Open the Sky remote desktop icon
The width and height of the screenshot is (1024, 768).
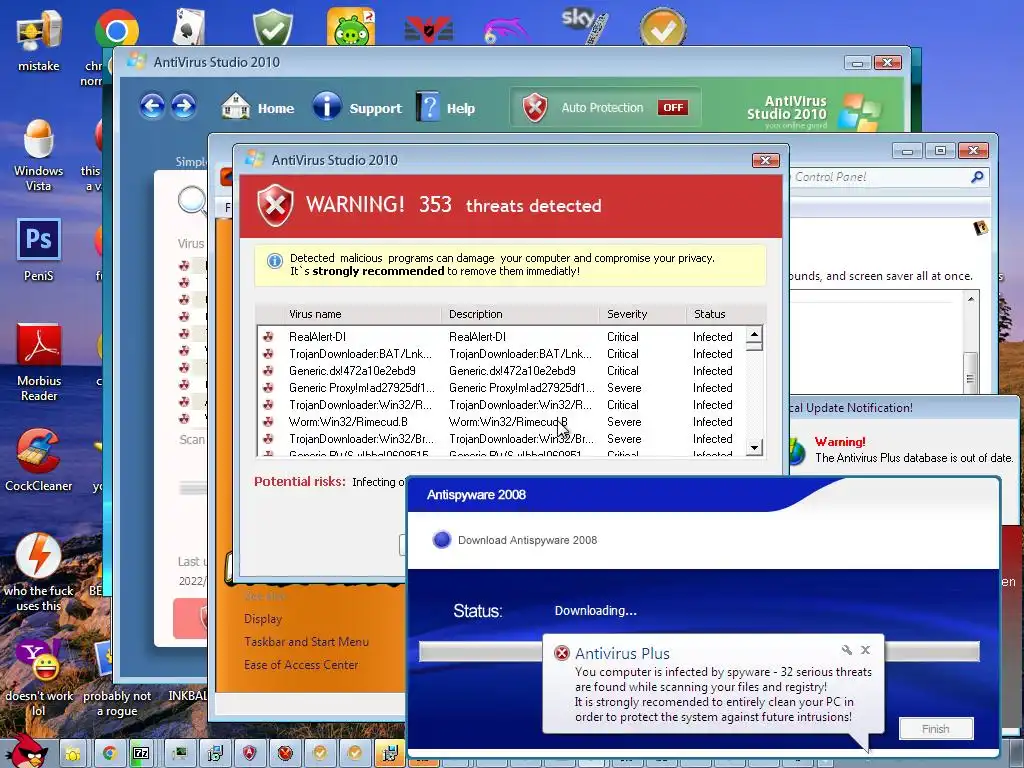584,26
